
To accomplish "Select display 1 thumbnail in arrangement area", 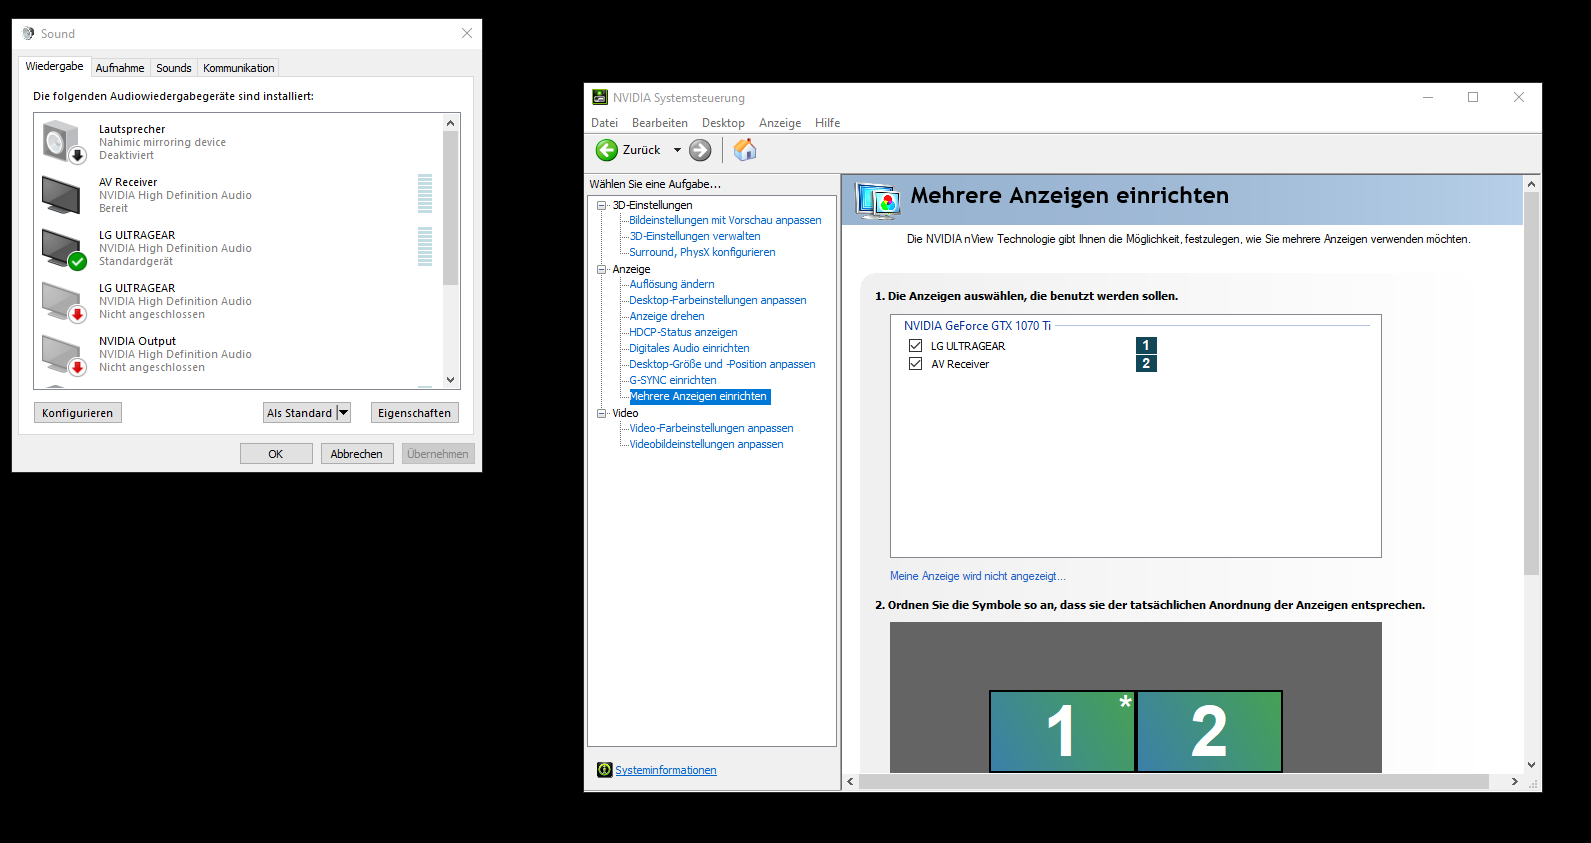I will (x=1062, y=731).
